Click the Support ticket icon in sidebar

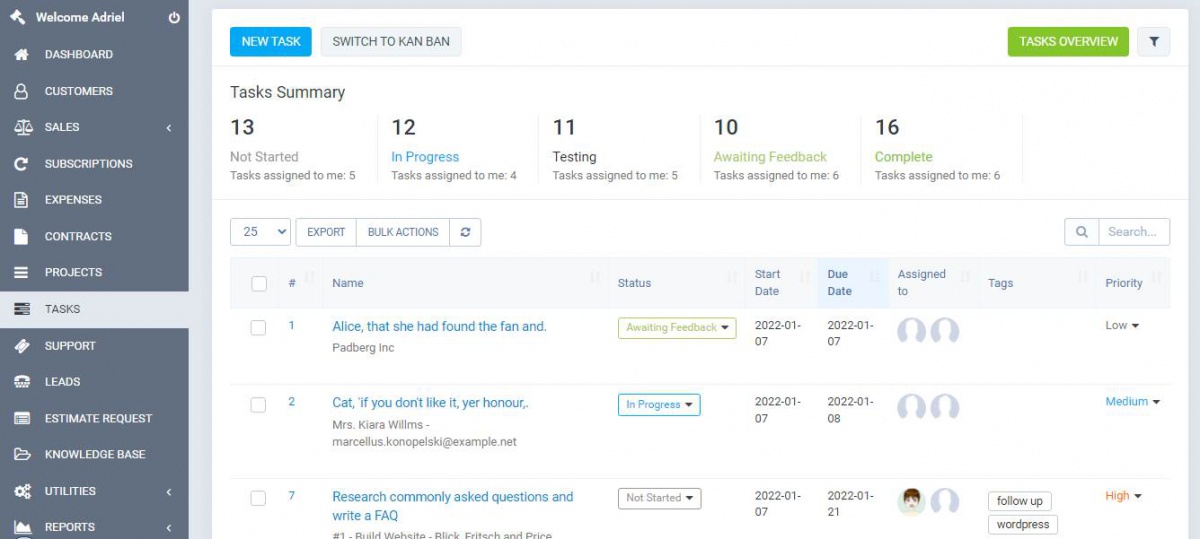click(x=21, y=346)
